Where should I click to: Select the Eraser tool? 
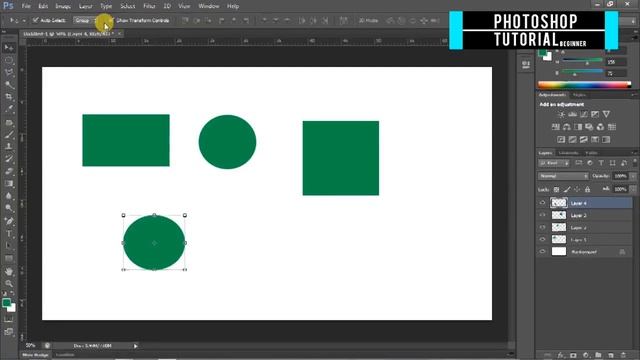pos(9,171)
